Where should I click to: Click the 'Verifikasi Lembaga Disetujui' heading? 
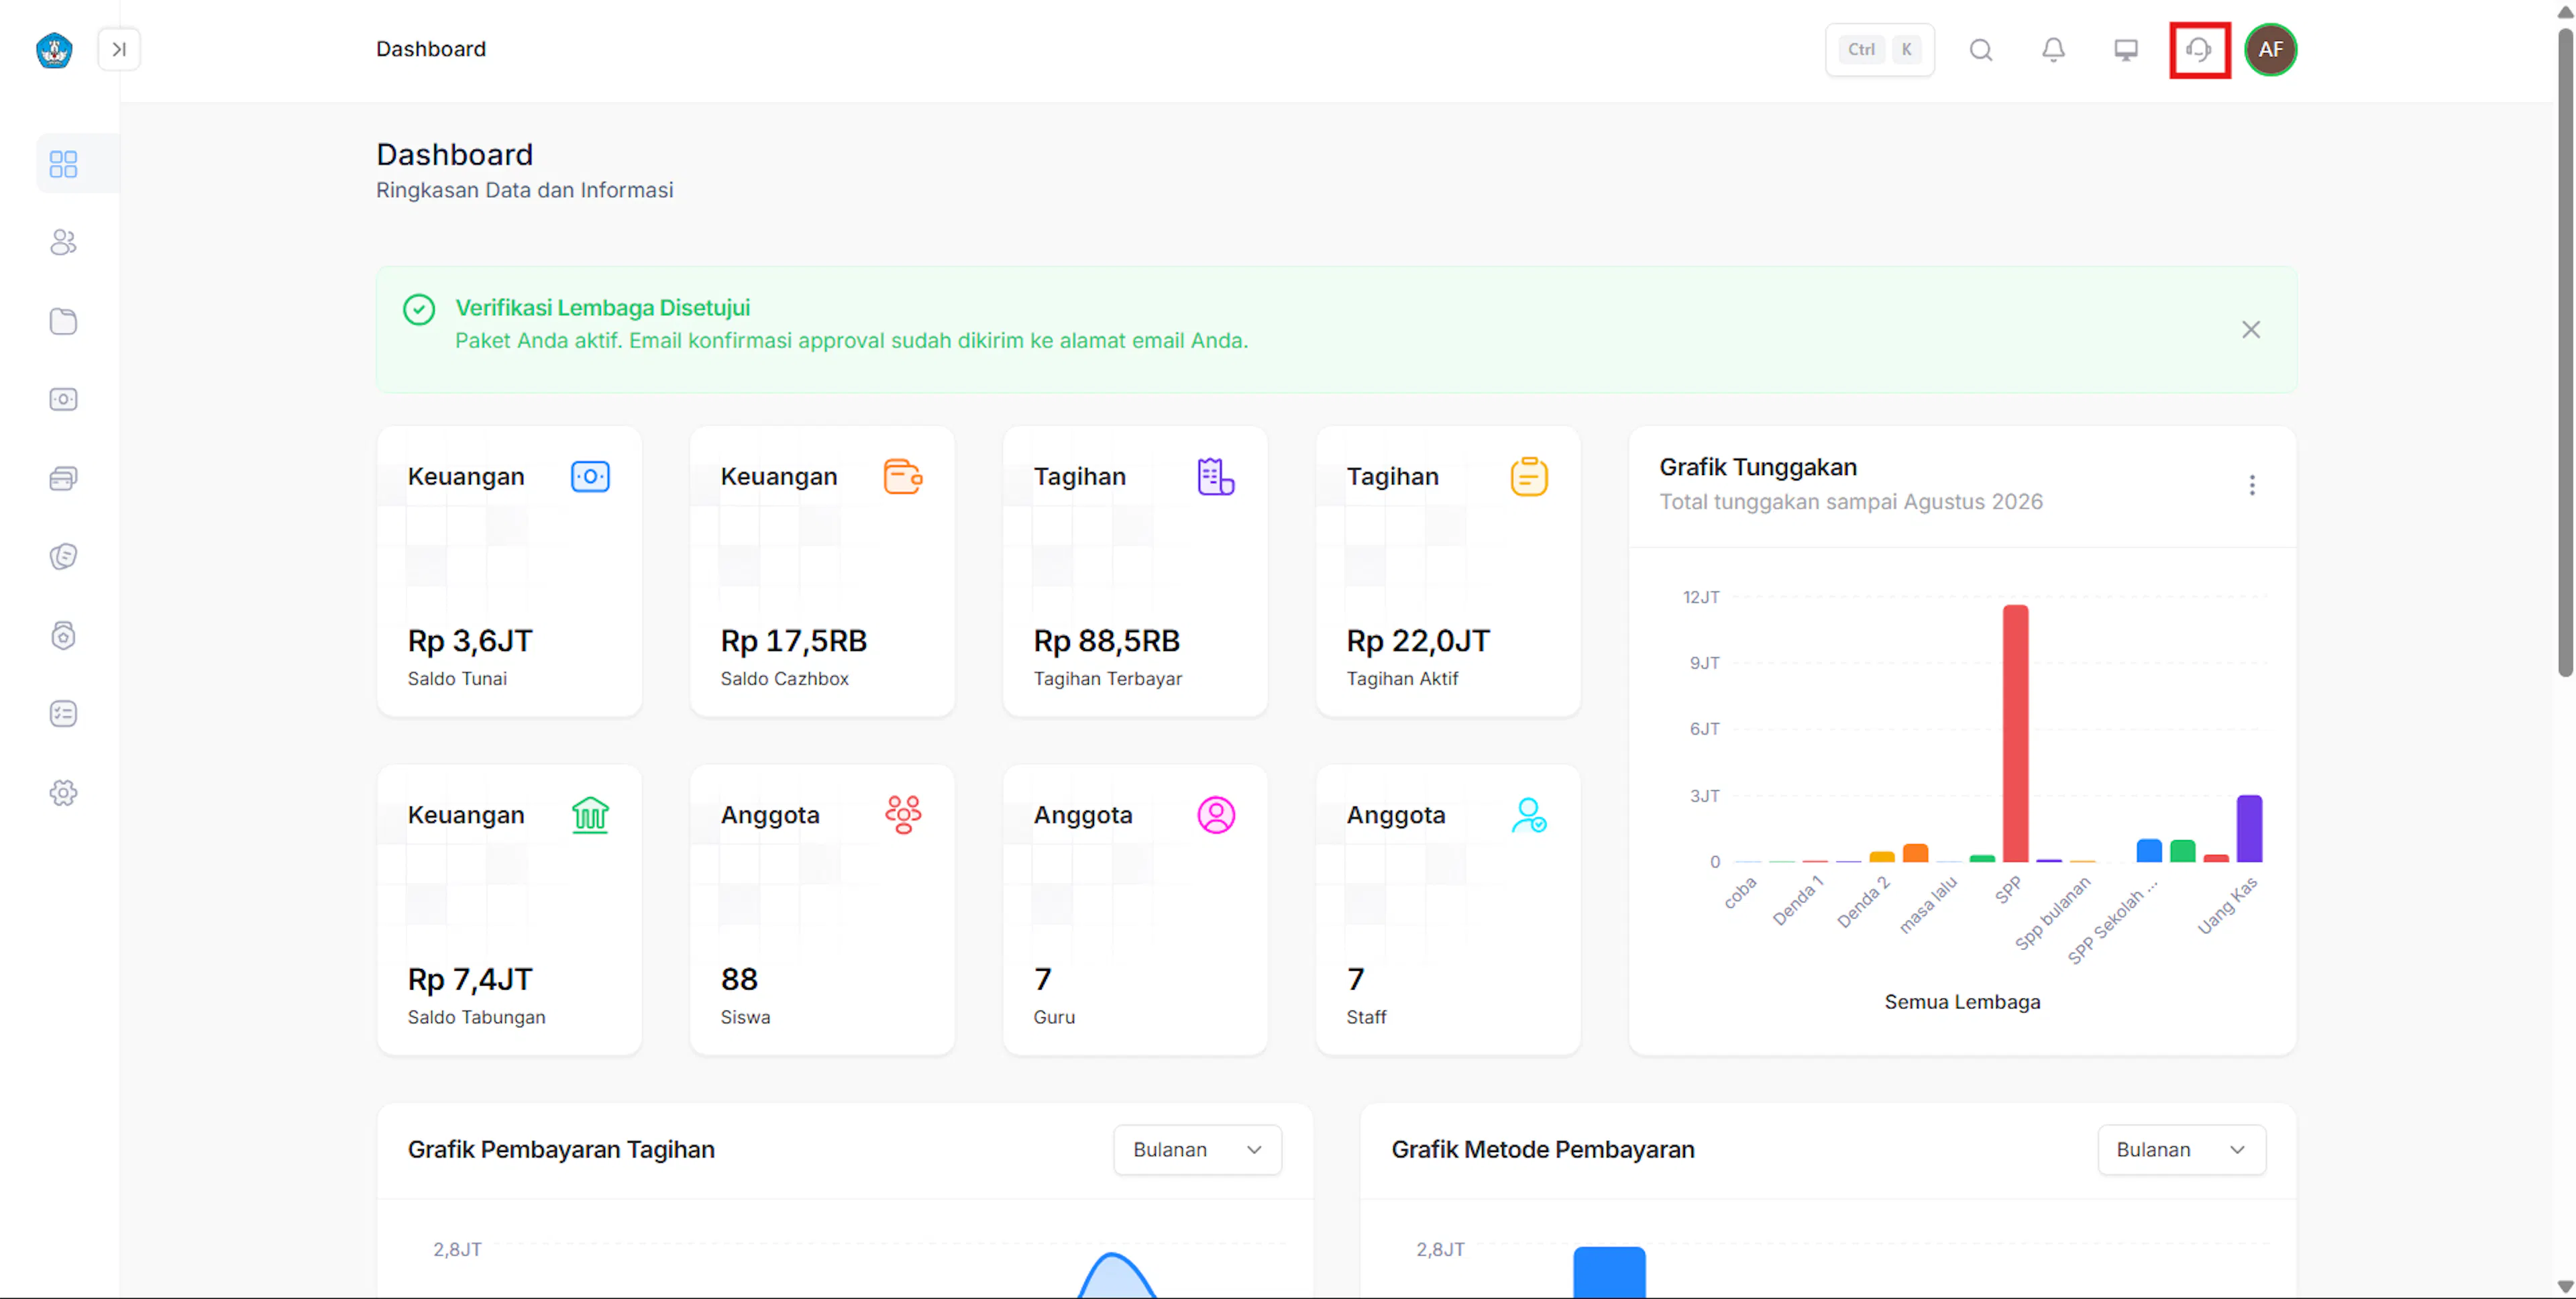point(602,308)
